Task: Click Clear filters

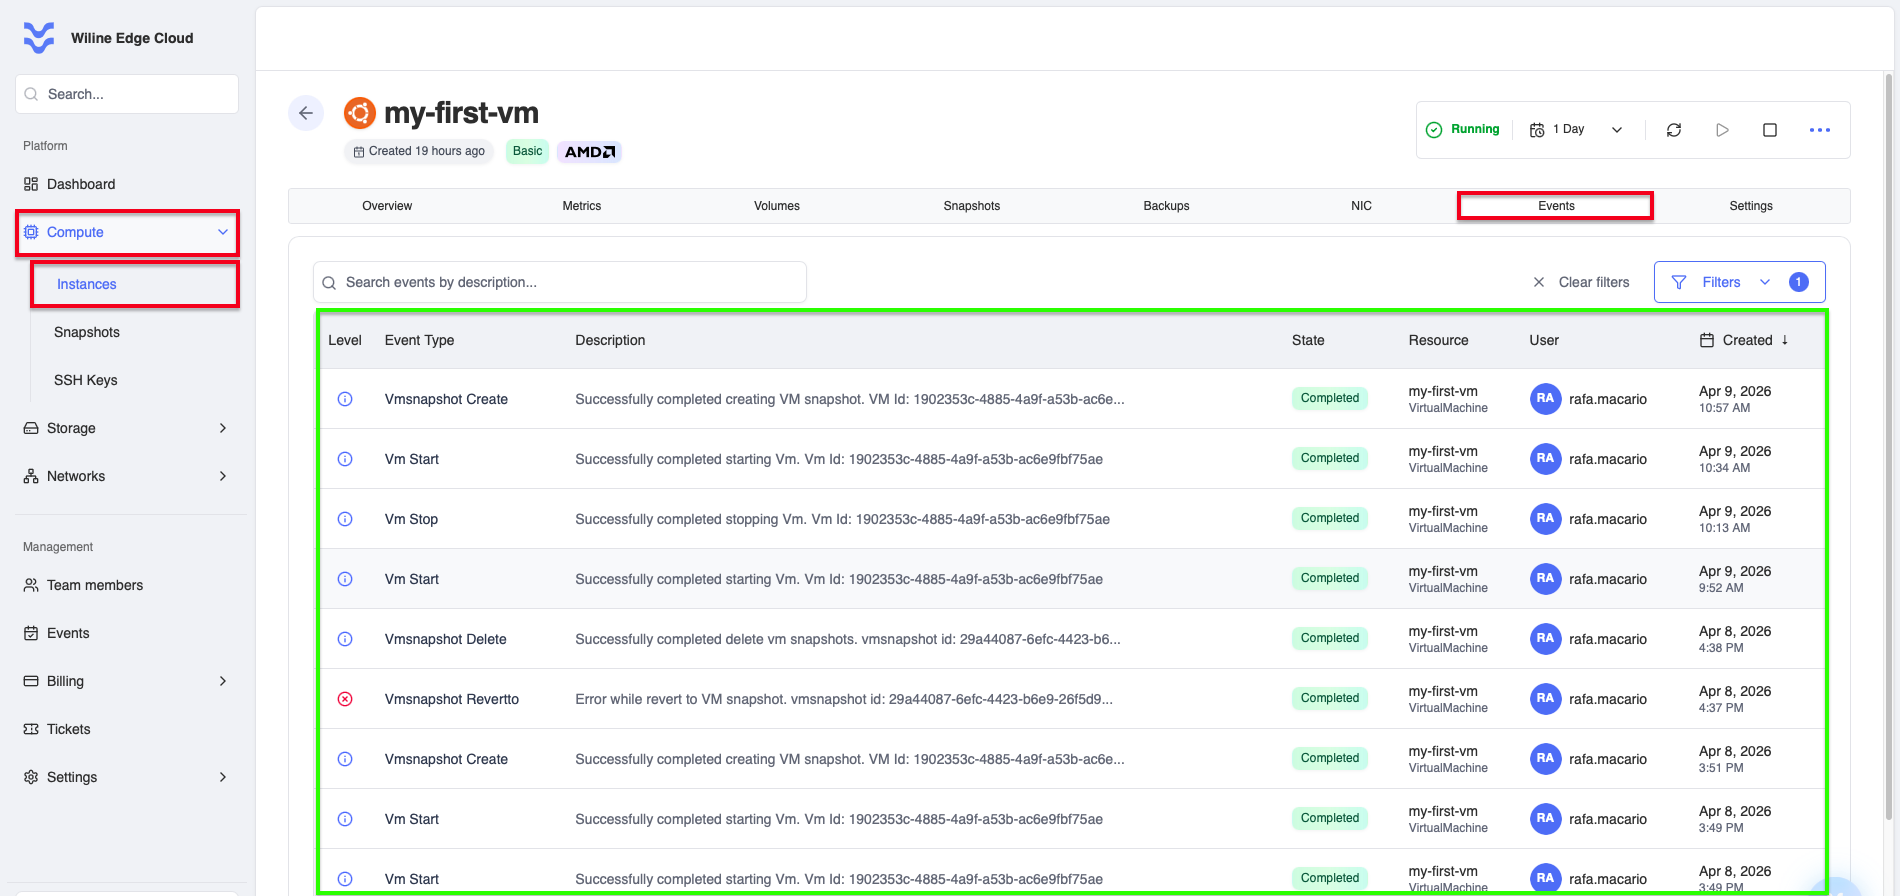Action: (x=1581, y=282)
